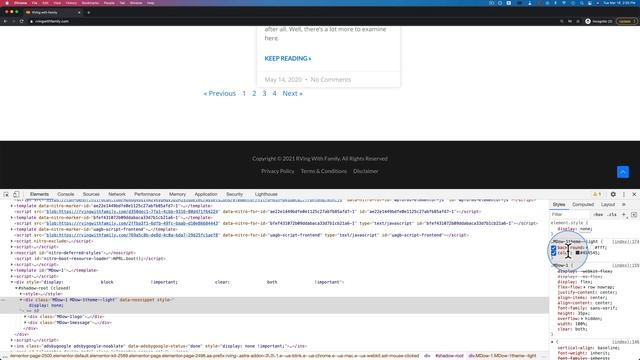Go to pagination page 4
640x360 pixels.
[x=274, y=93]
